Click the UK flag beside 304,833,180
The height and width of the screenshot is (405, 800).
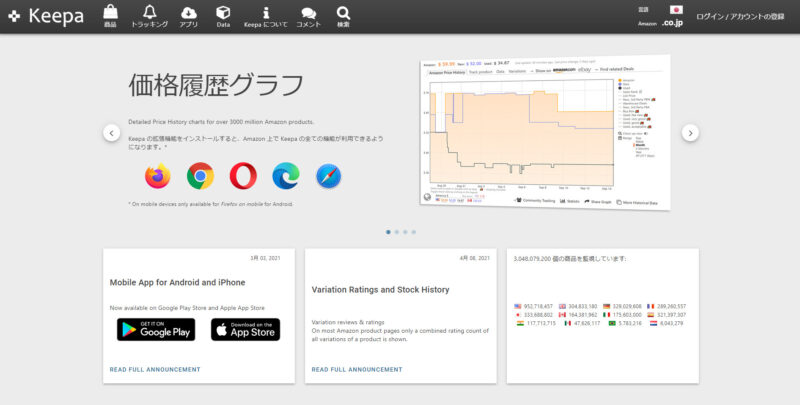tap(562, 307)
